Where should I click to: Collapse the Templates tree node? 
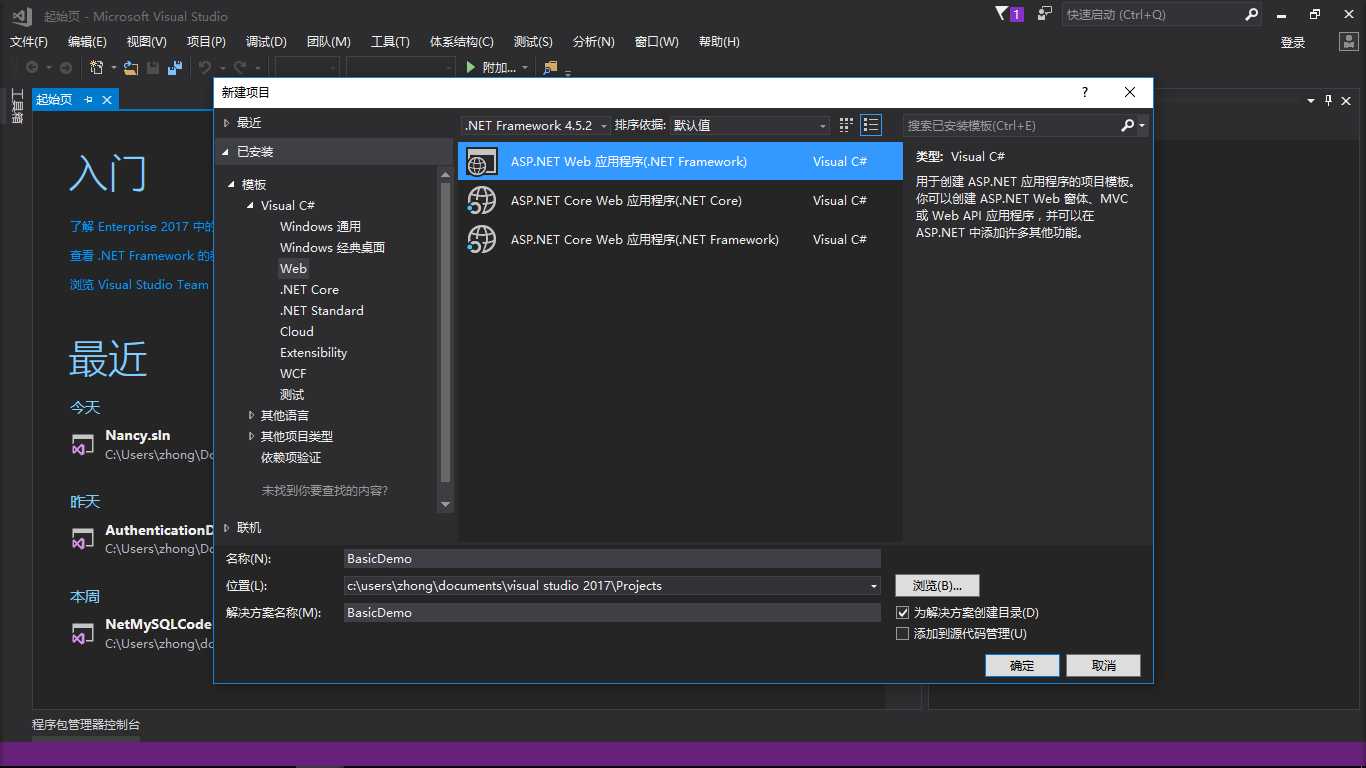(232, 184)
